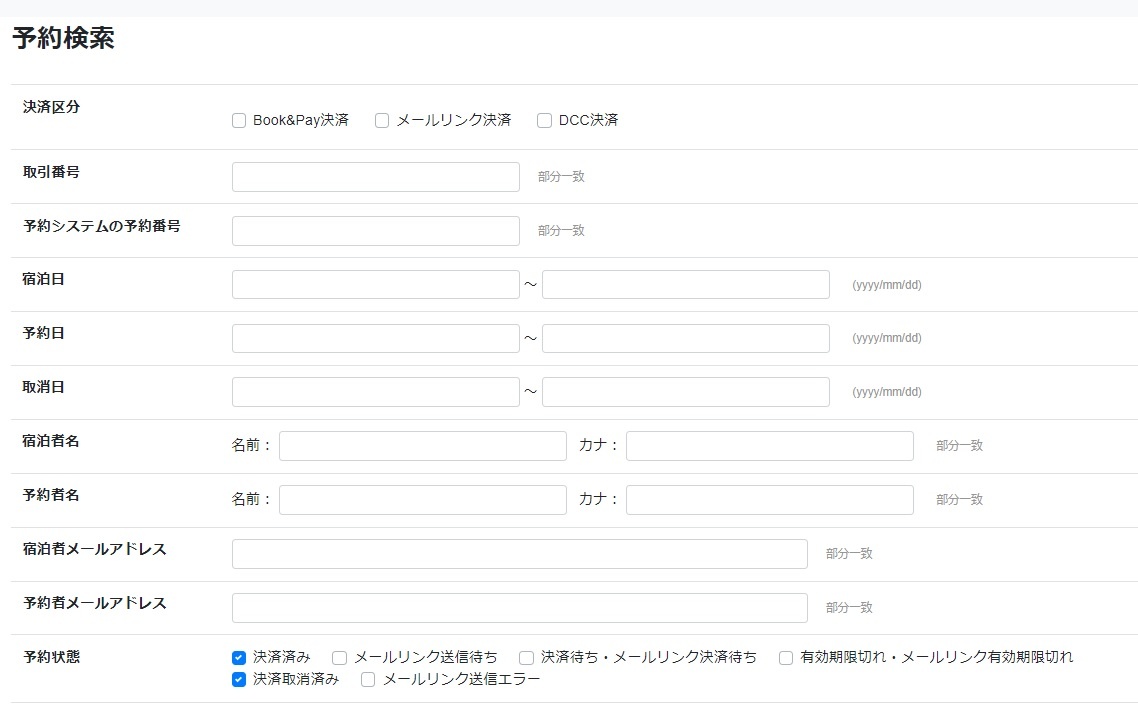The image size is (1138, 705).
Task: Click the 取引番号 input field
Action: pyautogui.click(x=376, y=177)
